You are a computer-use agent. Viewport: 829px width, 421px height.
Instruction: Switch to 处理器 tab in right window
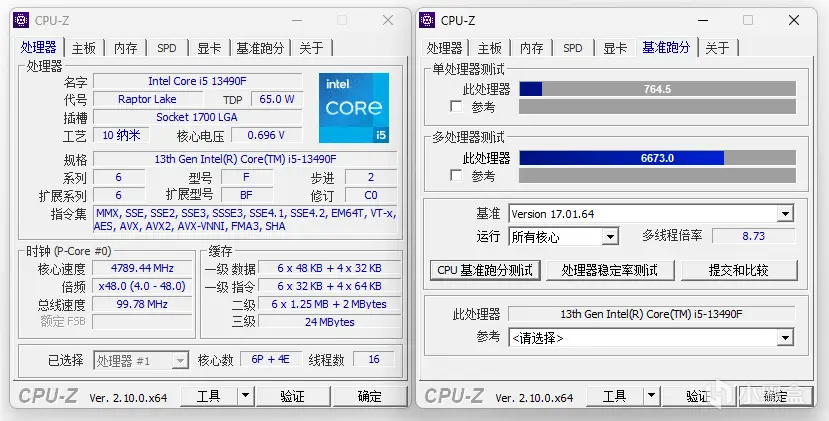445,48
